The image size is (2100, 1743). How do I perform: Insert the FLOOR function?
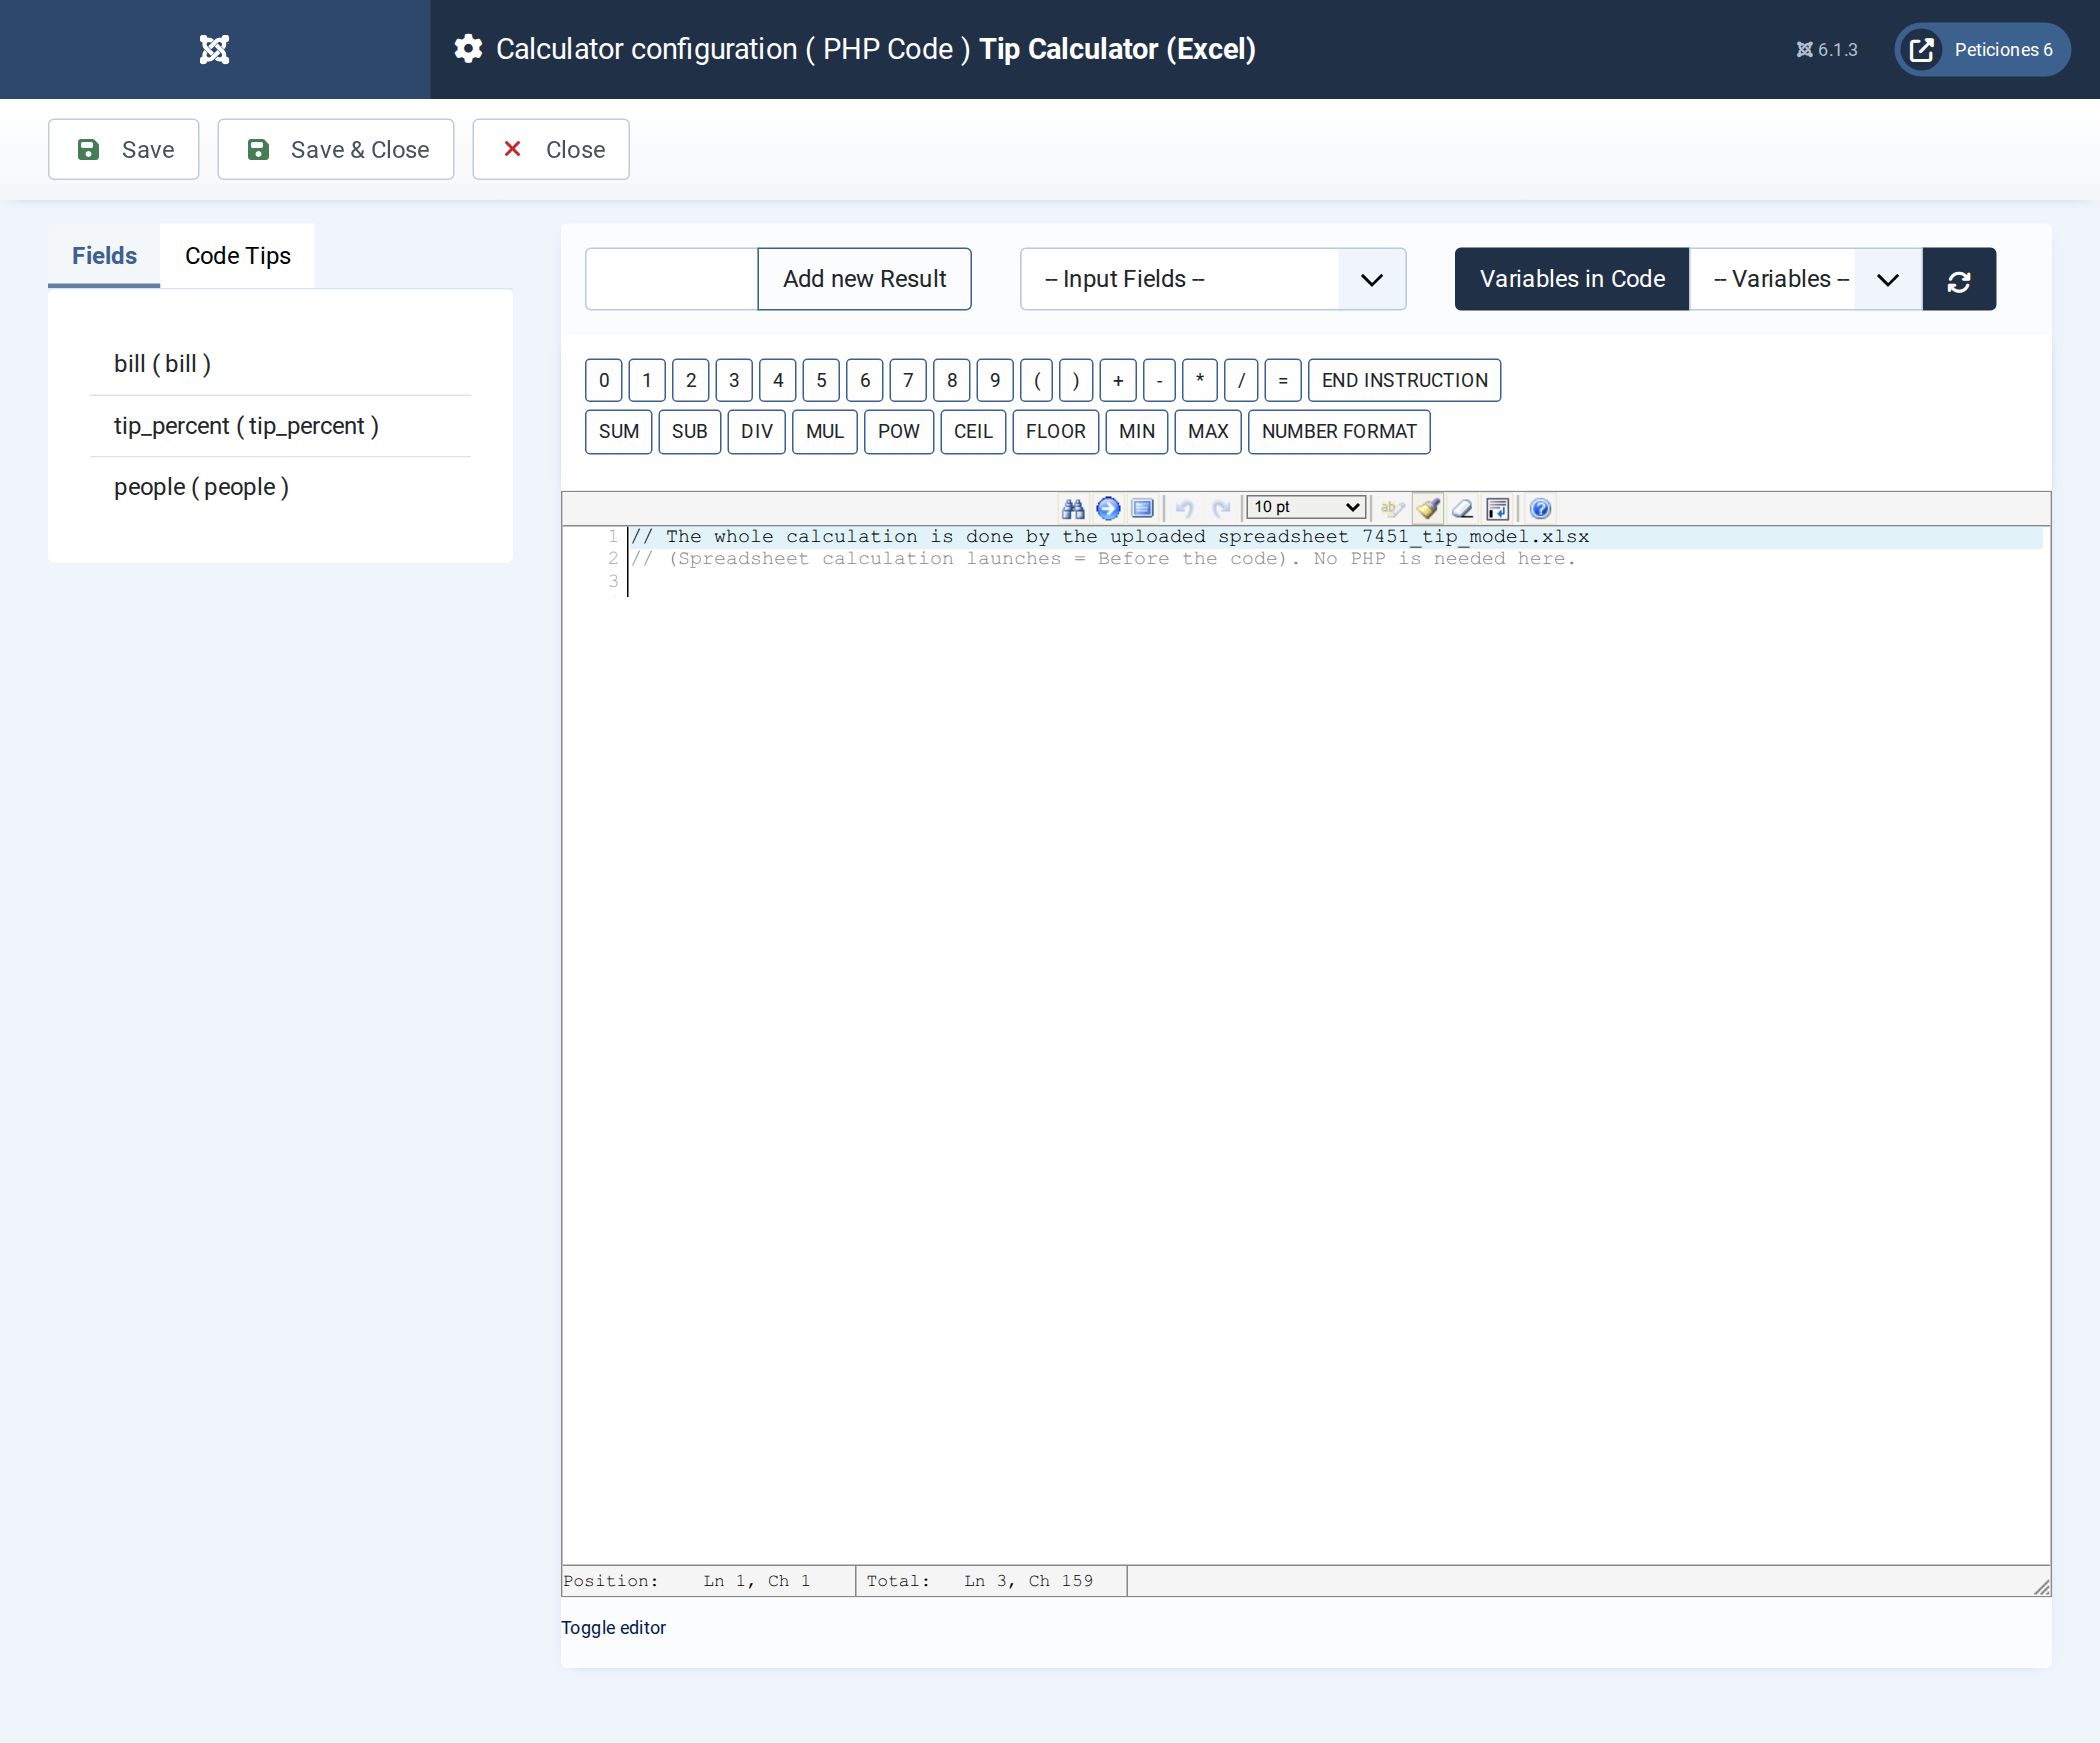[x=1056, y=431]
